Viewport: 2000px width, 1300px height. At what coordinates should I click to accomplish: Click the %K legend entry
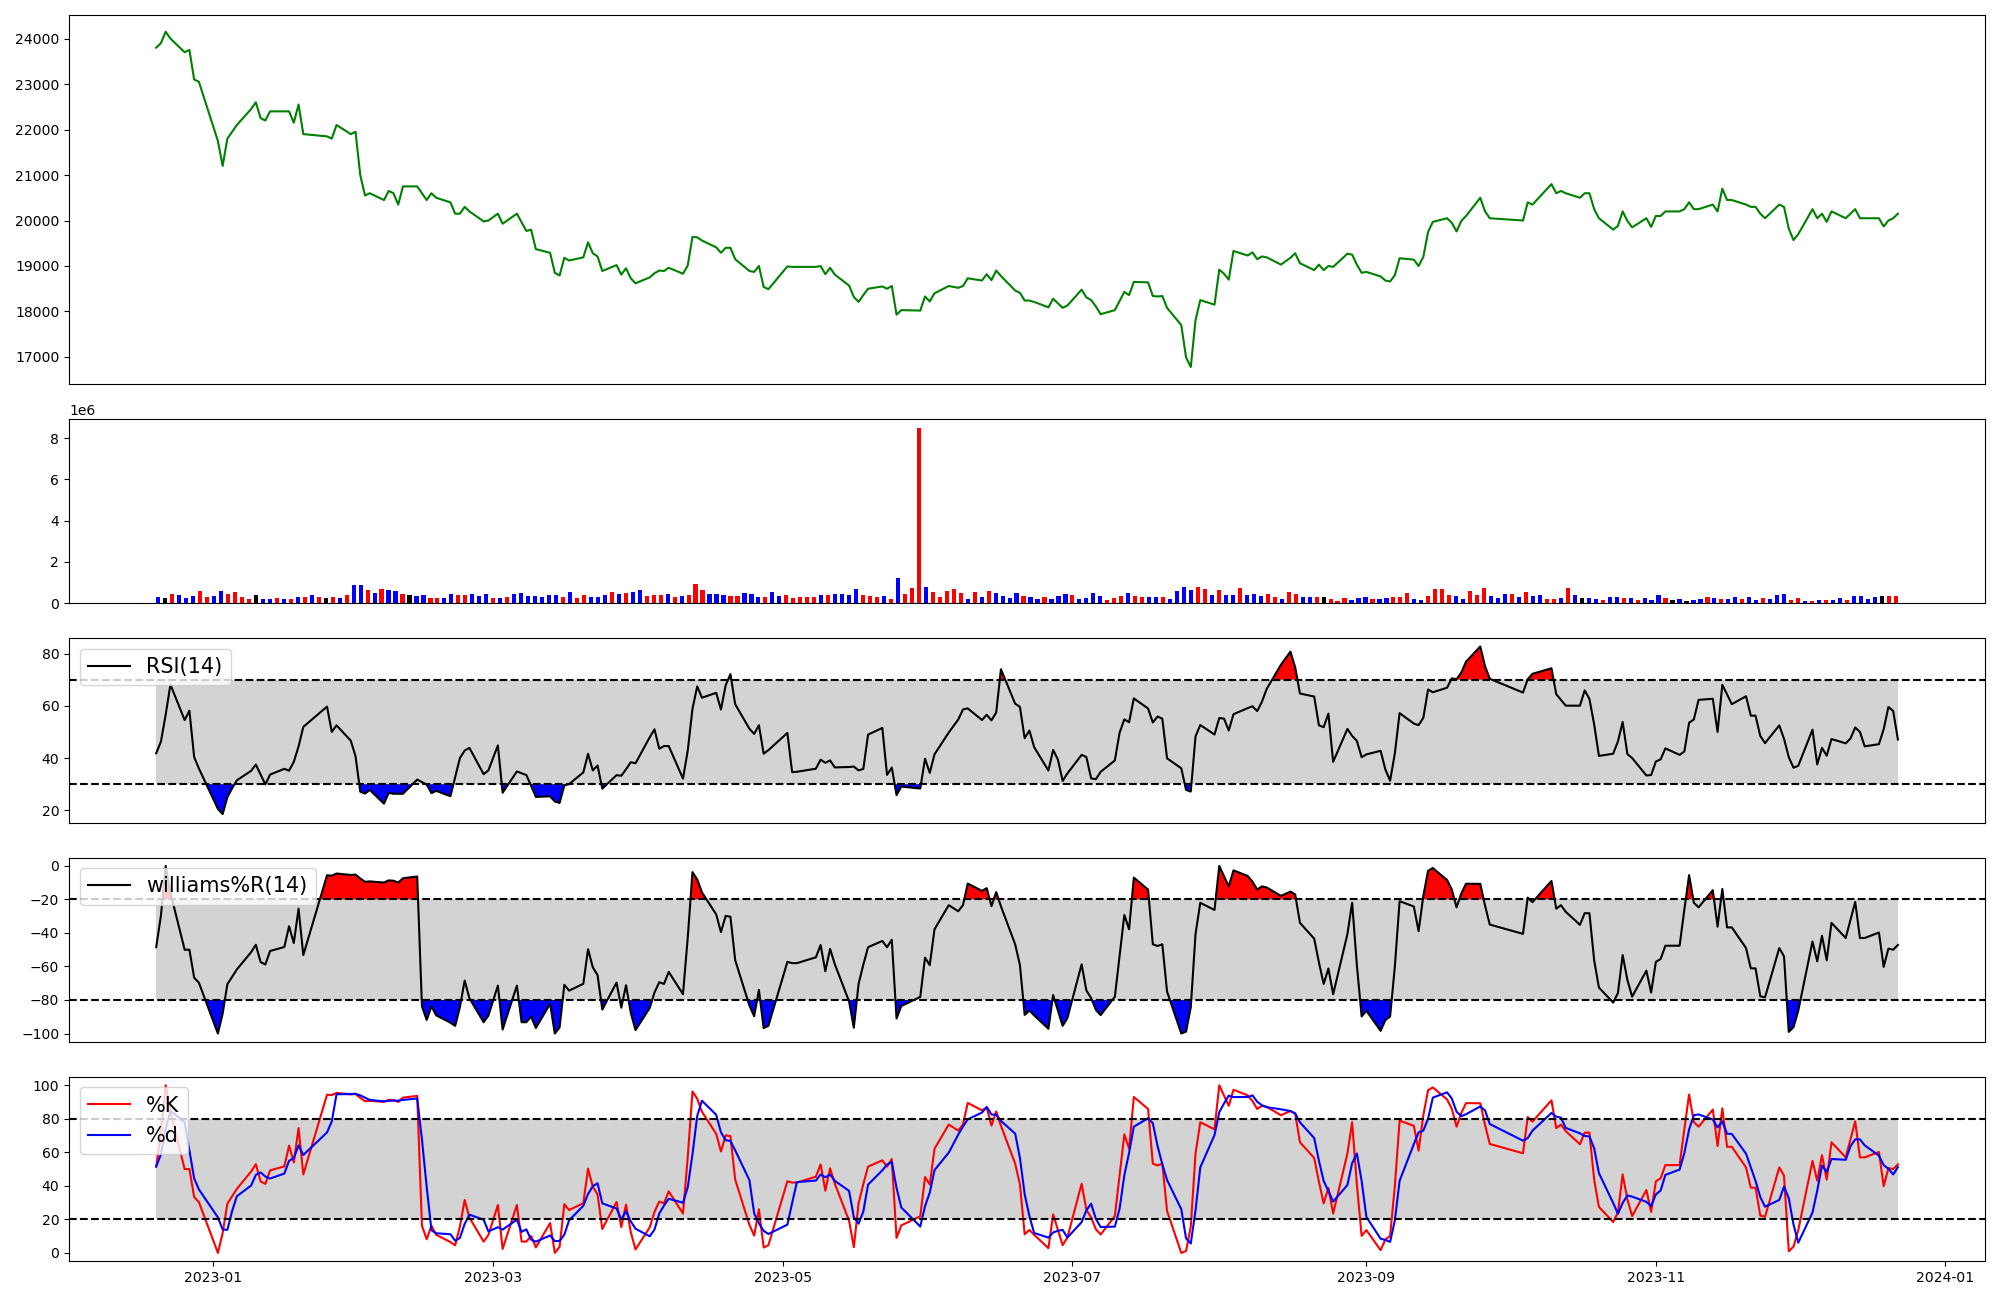click(x=161, y=1105)
